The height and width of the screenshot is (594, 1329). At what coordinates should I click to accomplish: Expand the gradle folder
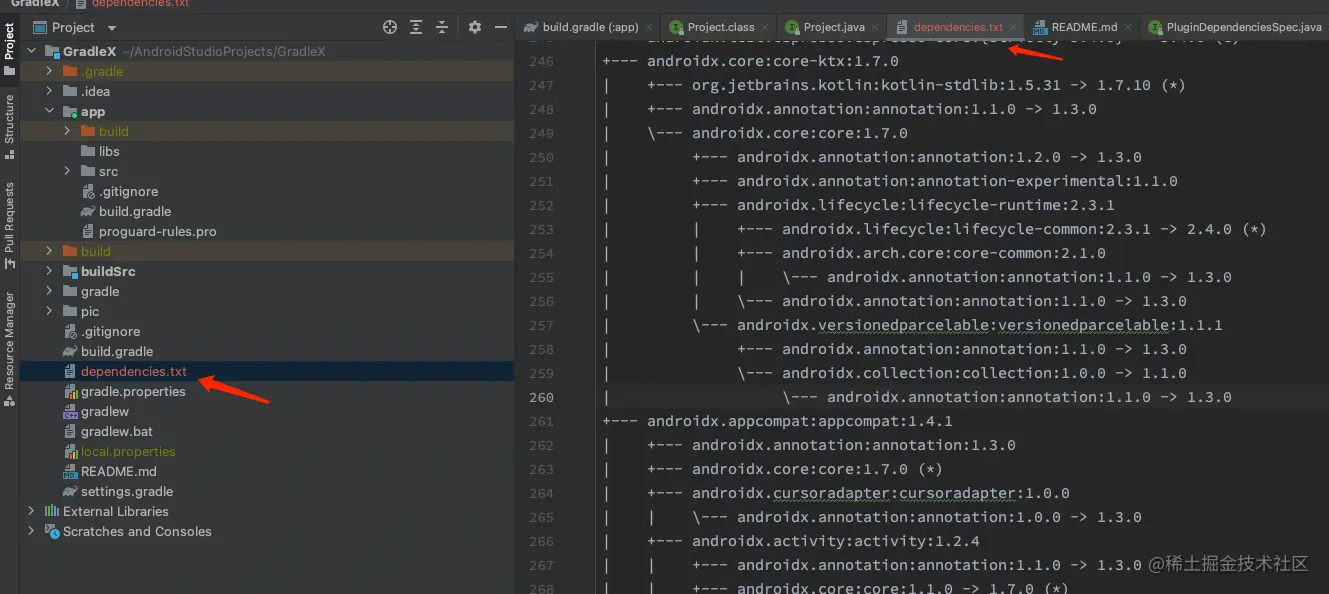tap(49, 291)
